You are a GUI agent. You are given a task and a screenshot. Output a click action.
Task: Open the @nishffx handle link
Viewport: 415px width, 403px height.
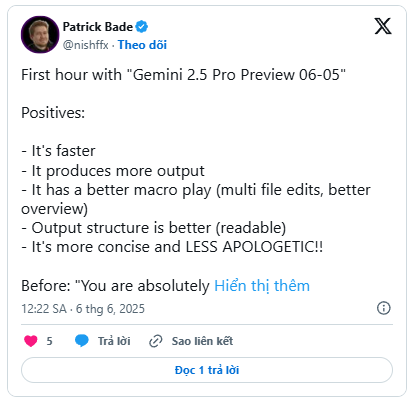86,45
